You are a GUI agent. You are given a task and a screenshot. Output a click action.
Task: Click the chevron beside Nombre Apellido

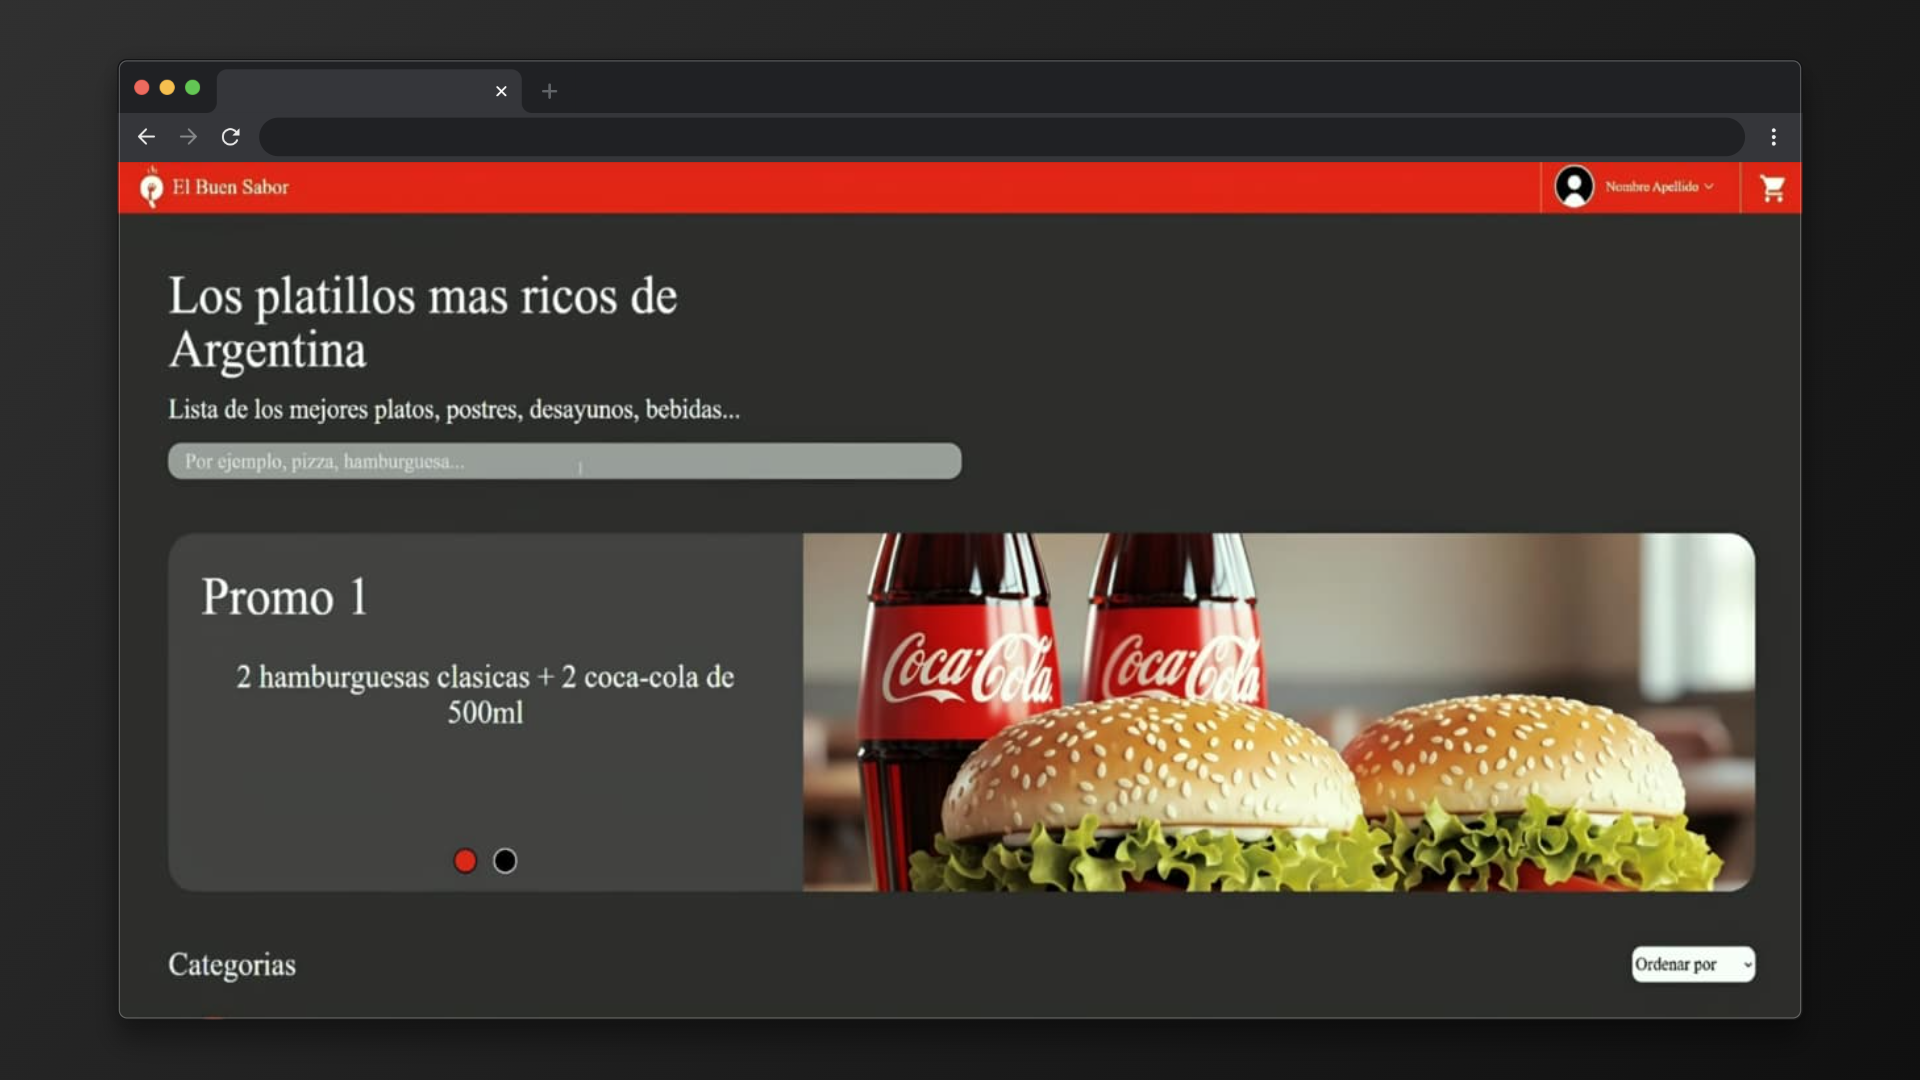pyautogui.click(x=1709, y=187)
